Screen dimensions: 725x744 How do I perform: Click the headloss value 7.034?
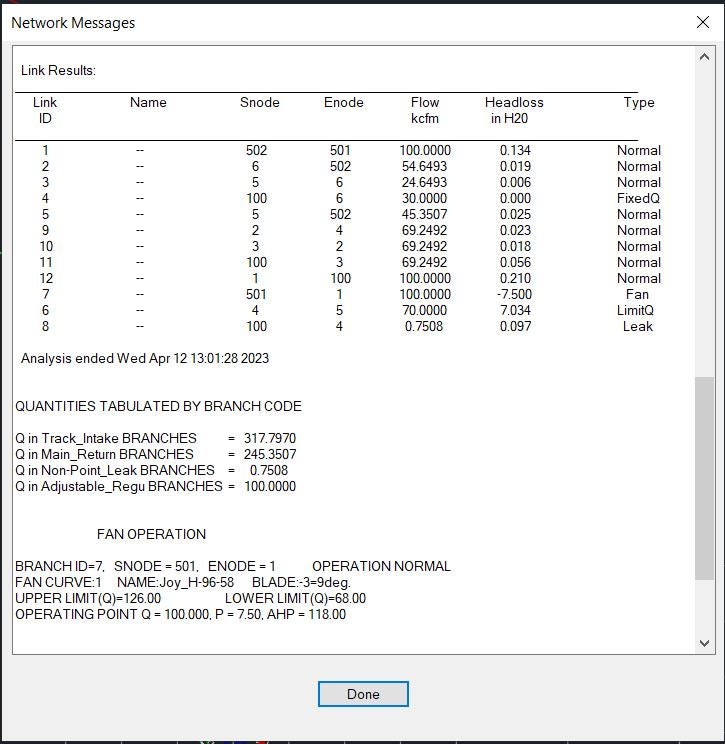coord(515,310)
